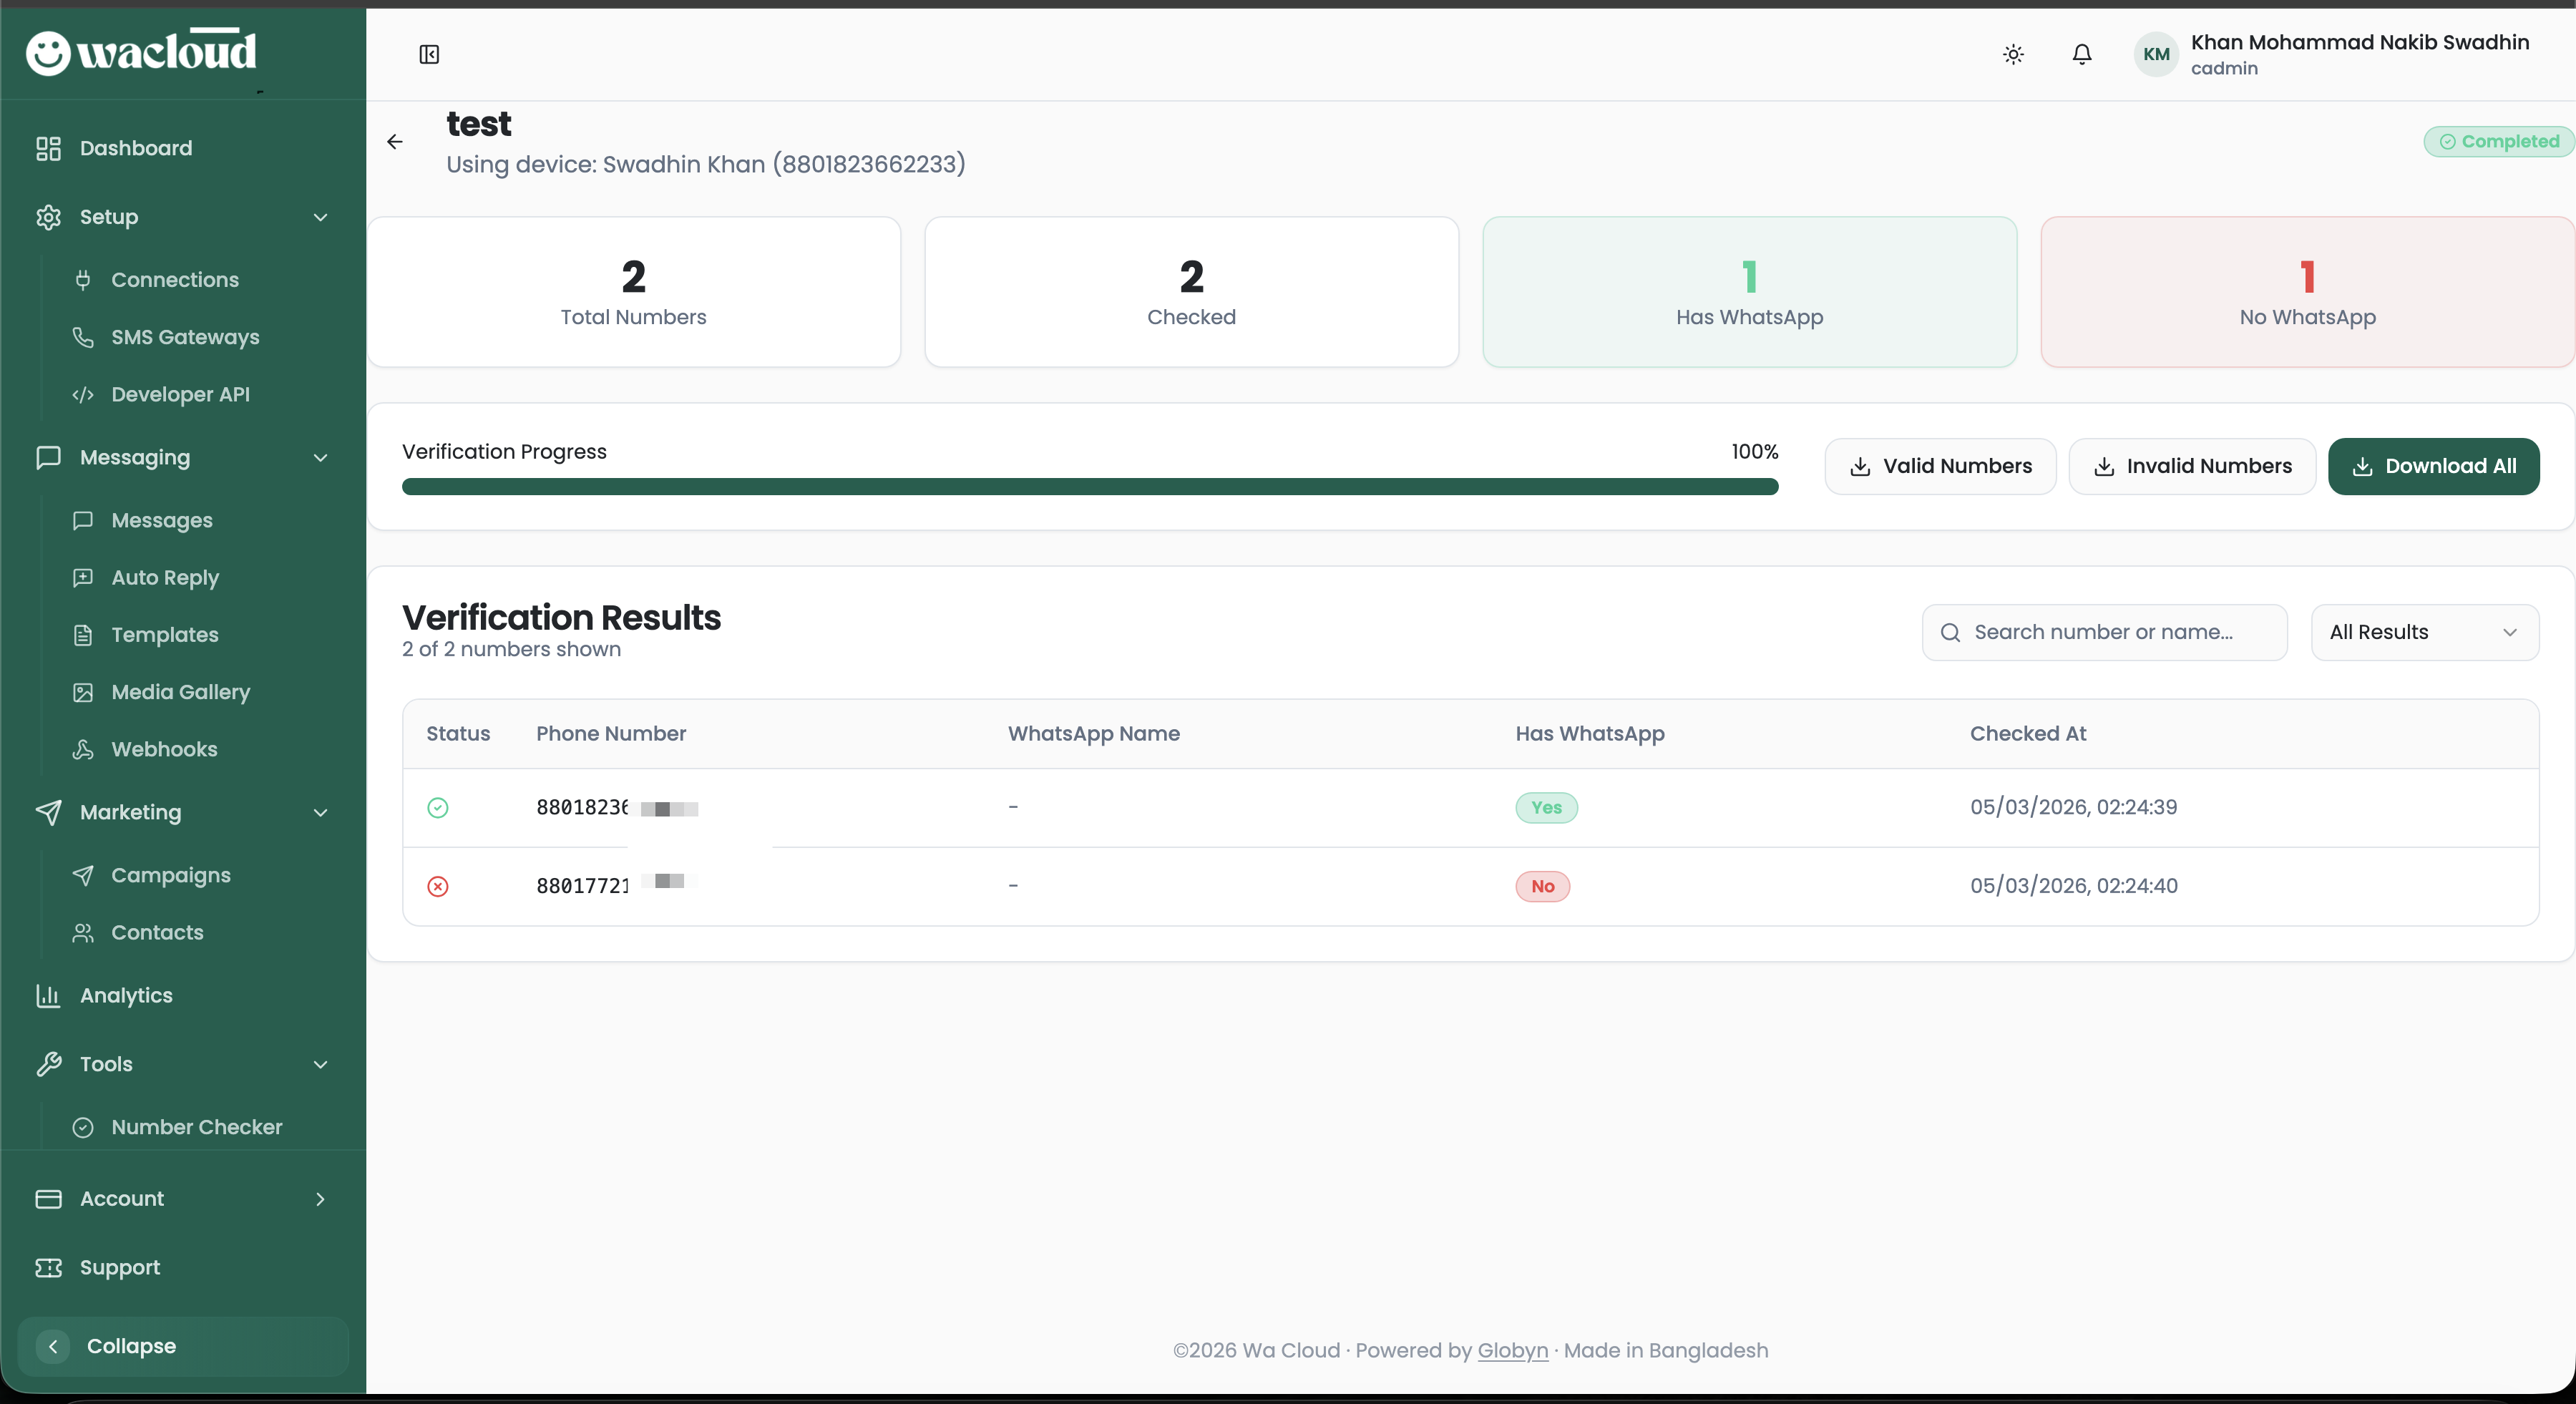The image size is (2576, 1404).
Task: Collapse the sidebar with Collapse button
Action: tap(130, 1346)
